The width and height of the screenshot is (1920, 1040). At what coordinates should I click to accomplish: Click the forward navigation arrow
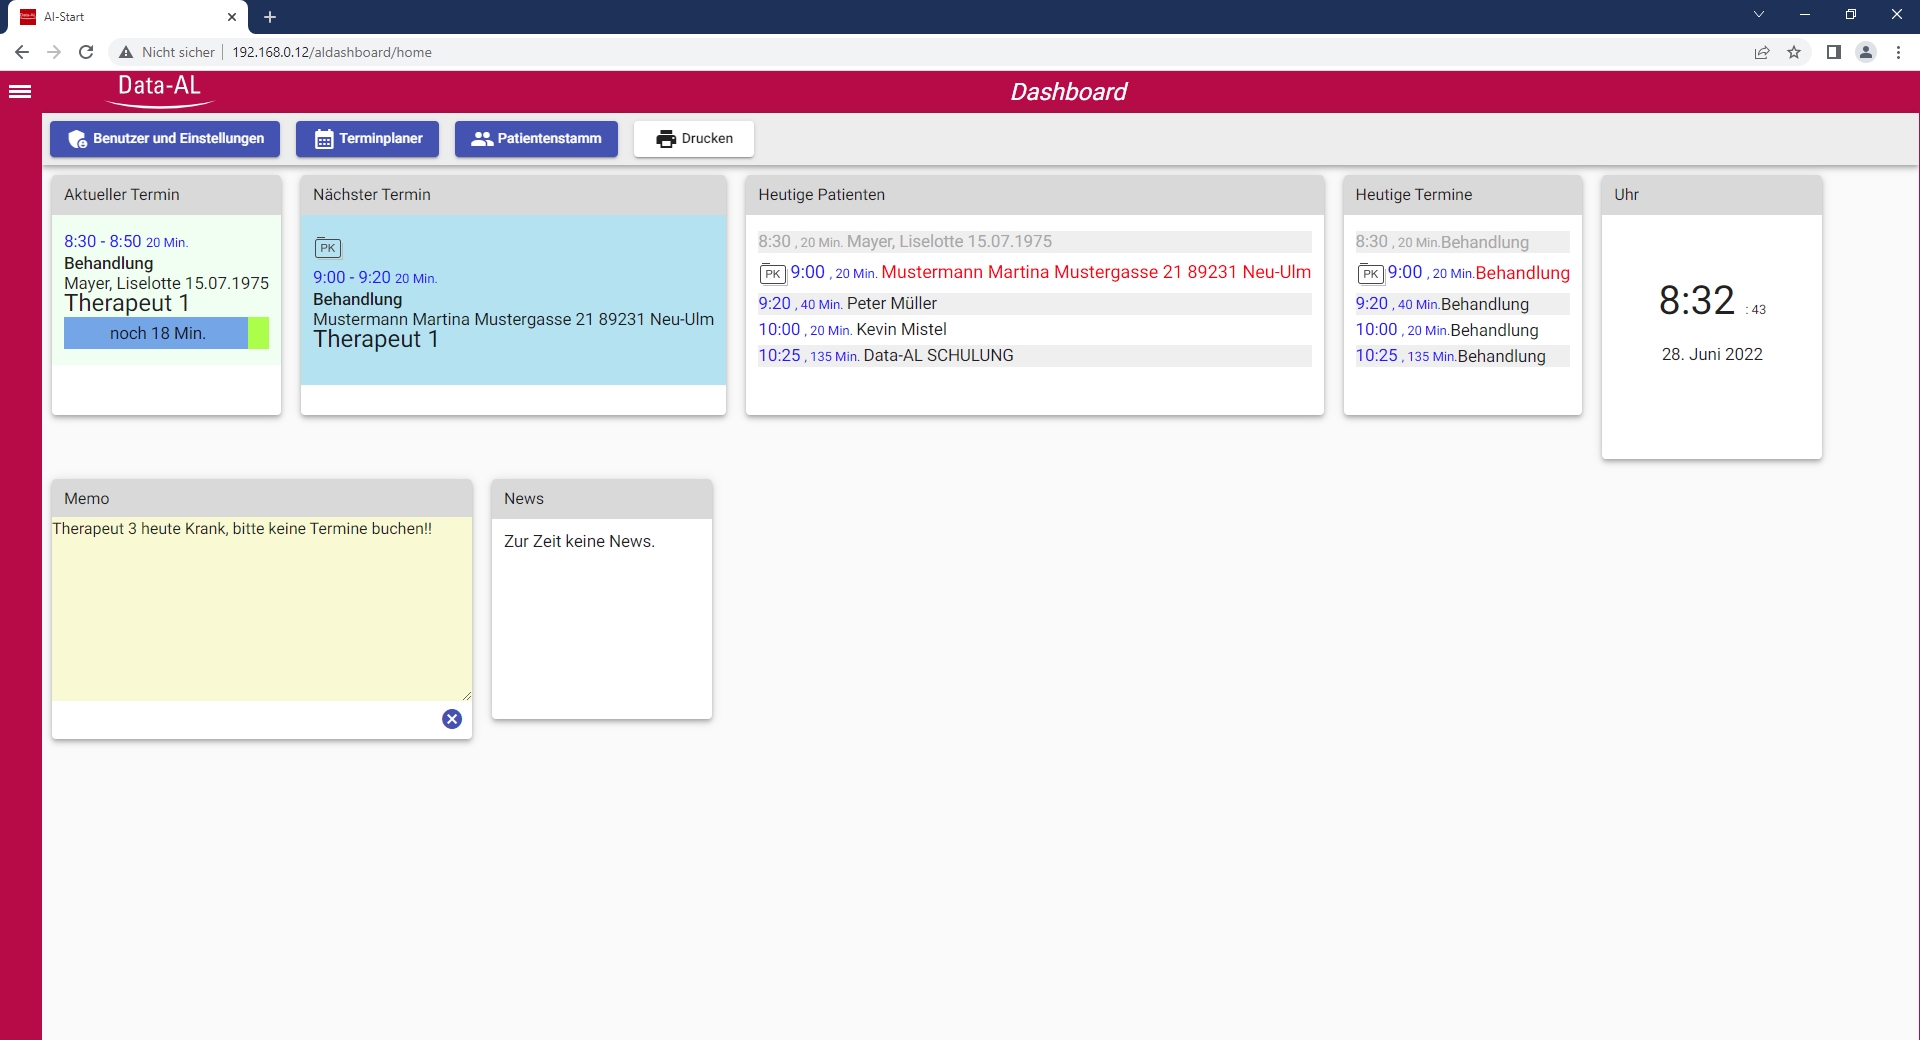click(54, 52)
